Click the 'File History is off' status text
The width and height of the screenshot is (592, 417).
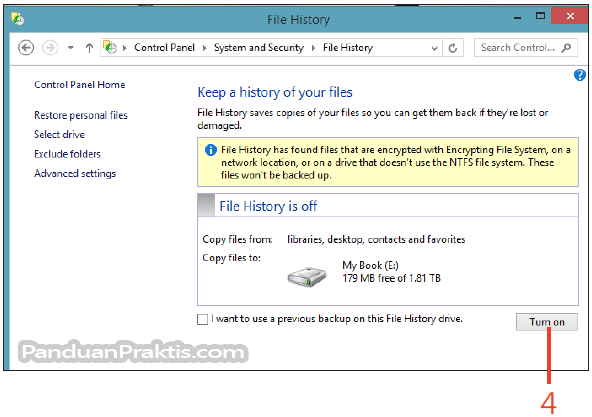click(268, 206)
